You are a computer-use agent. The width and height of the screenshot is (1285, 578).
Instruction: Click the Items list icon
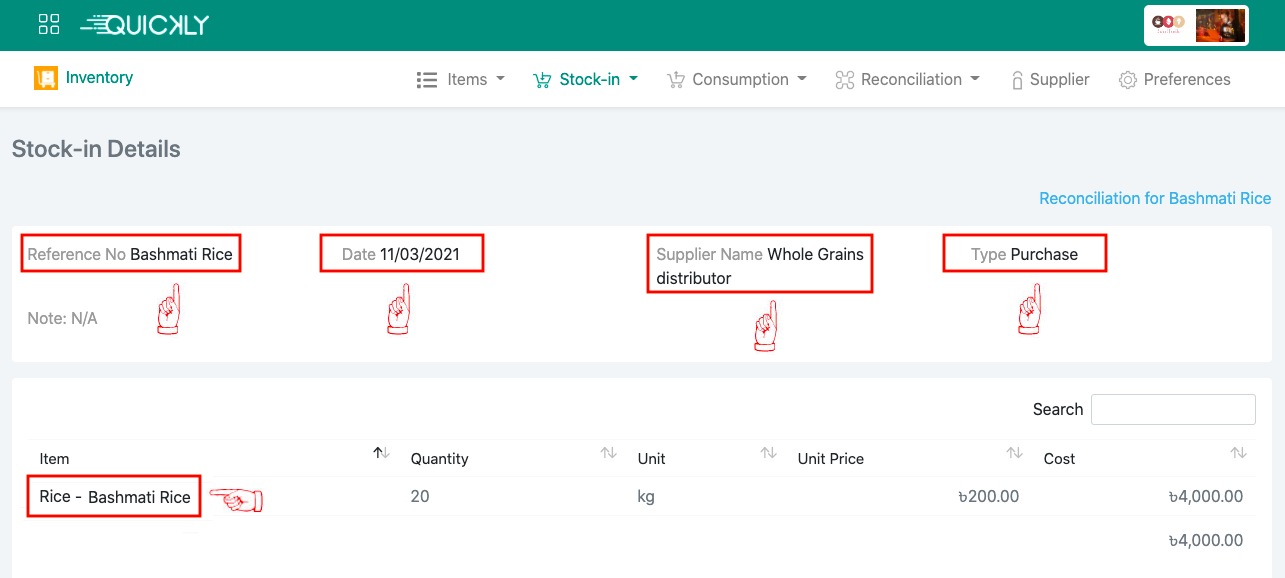click(427, 80)
